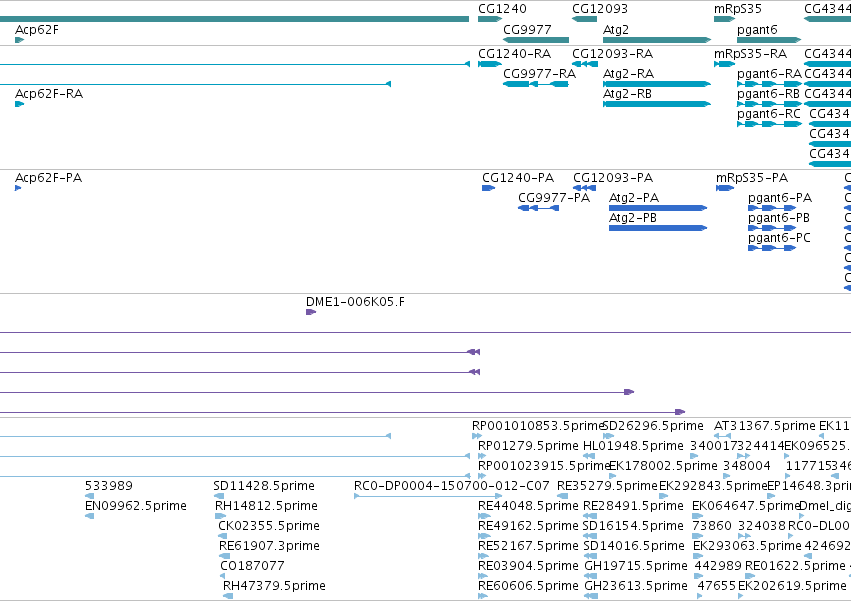The image size is (851, 601).
Task: Select EST GH23613.5prime
Action: (x=636, y=586)
